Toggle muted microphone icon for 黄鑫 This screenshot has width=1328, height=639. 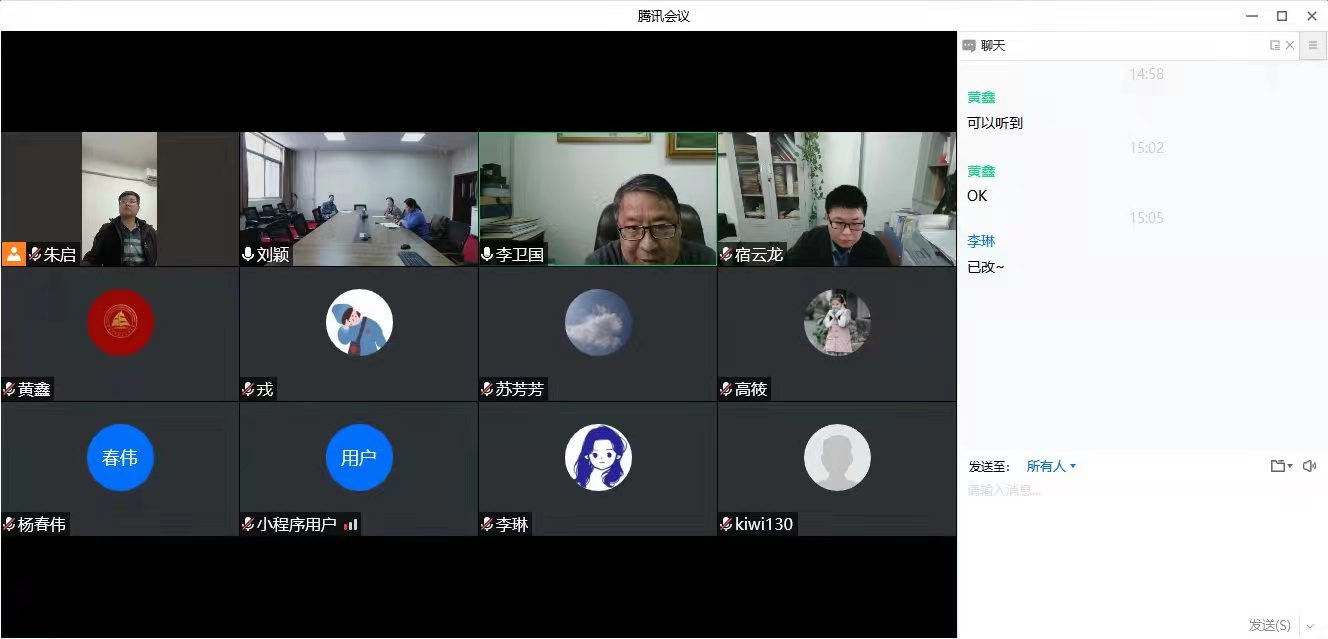pos(10,389)
